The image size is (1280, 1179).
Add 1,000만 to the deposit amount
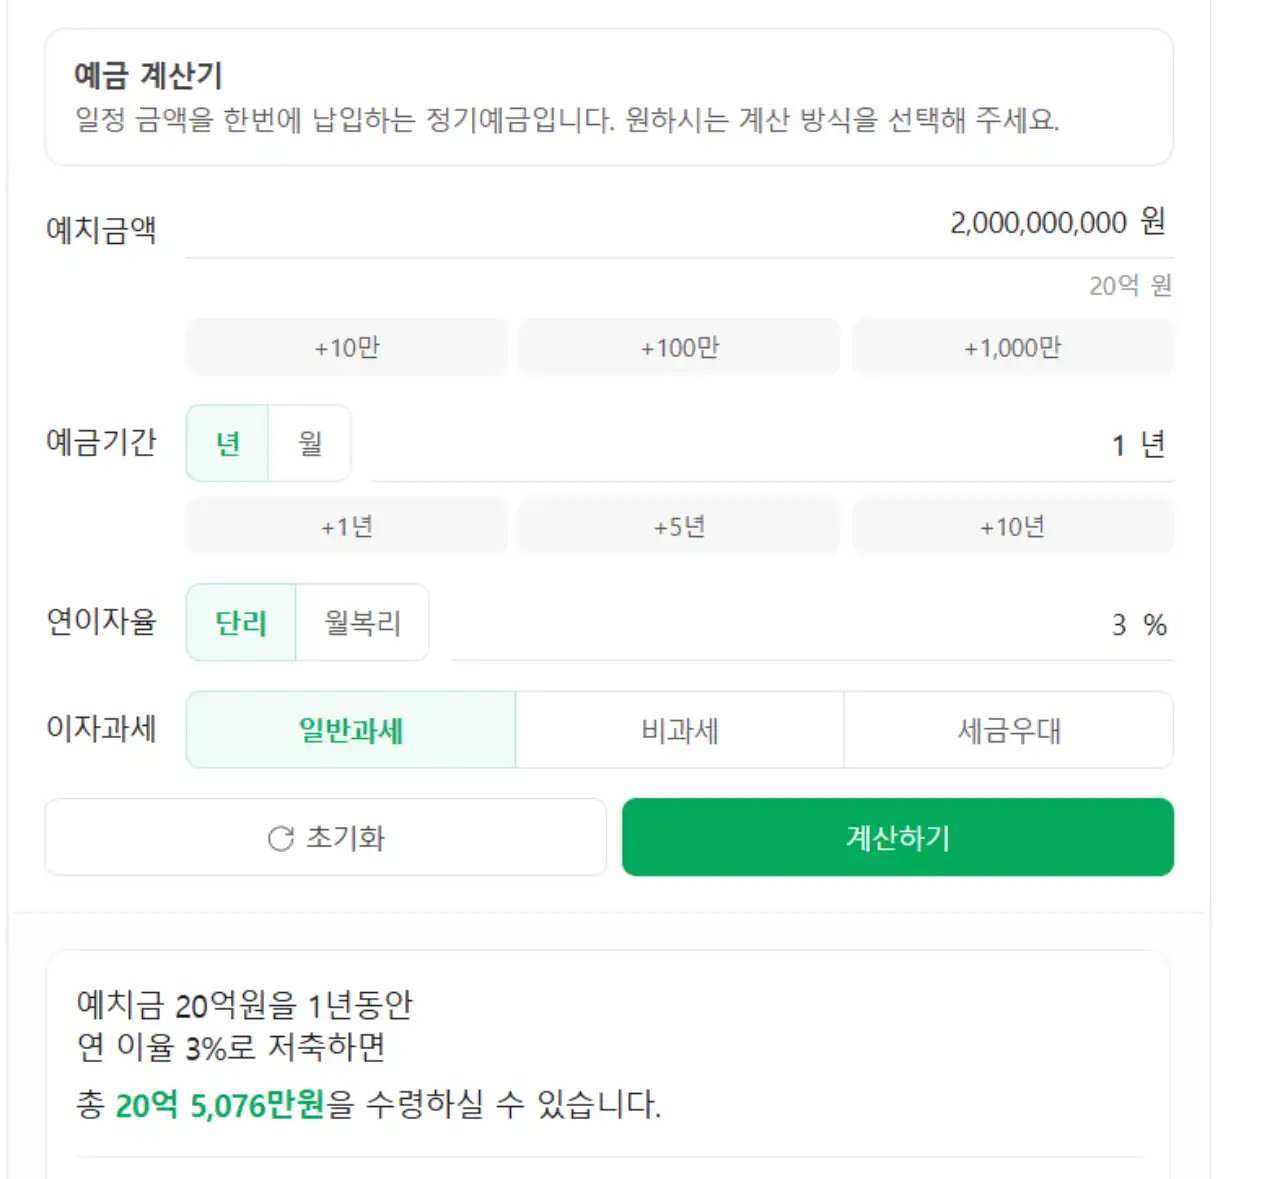1012,347
